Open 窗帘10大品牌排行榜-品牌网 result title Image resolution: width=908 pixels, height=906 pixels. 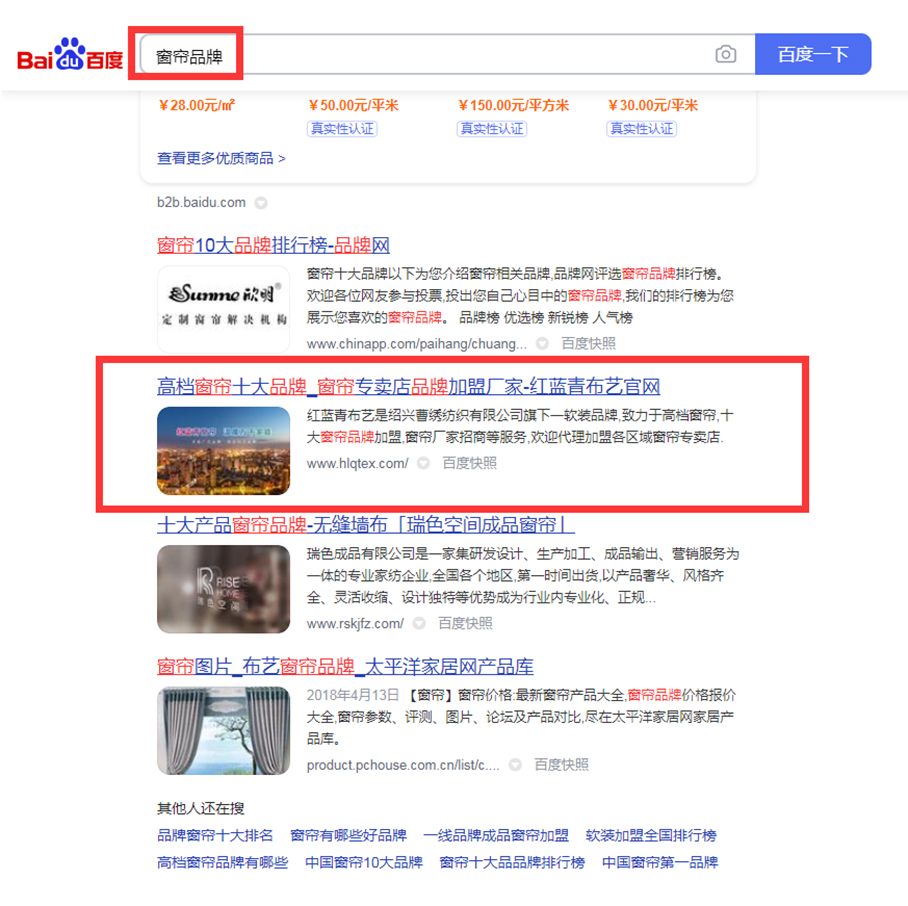coord(273,245)
